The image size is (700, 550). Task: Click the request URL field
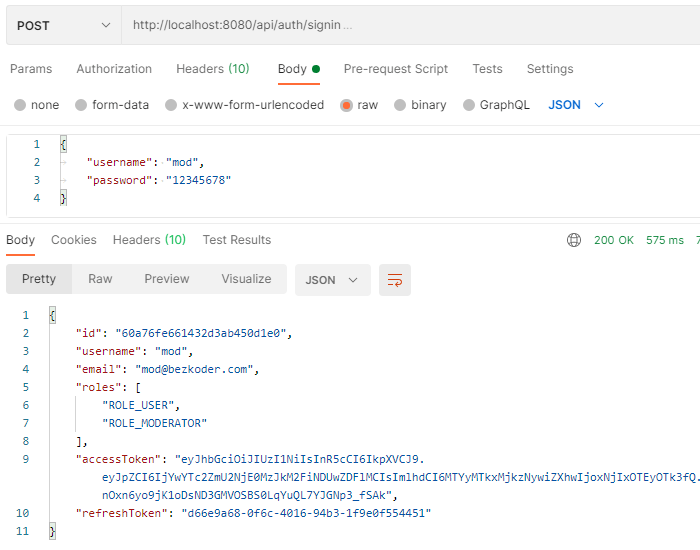411,25
